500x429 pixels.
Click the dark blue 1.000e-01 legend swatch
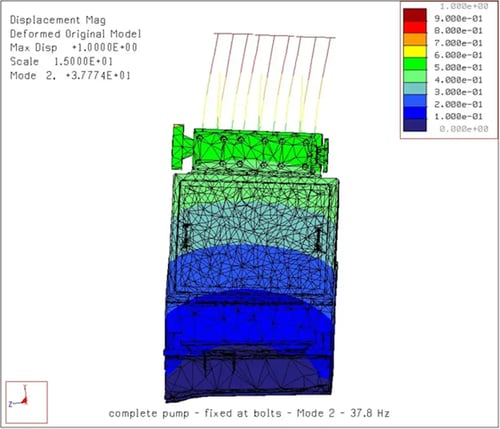pos(415,113)
